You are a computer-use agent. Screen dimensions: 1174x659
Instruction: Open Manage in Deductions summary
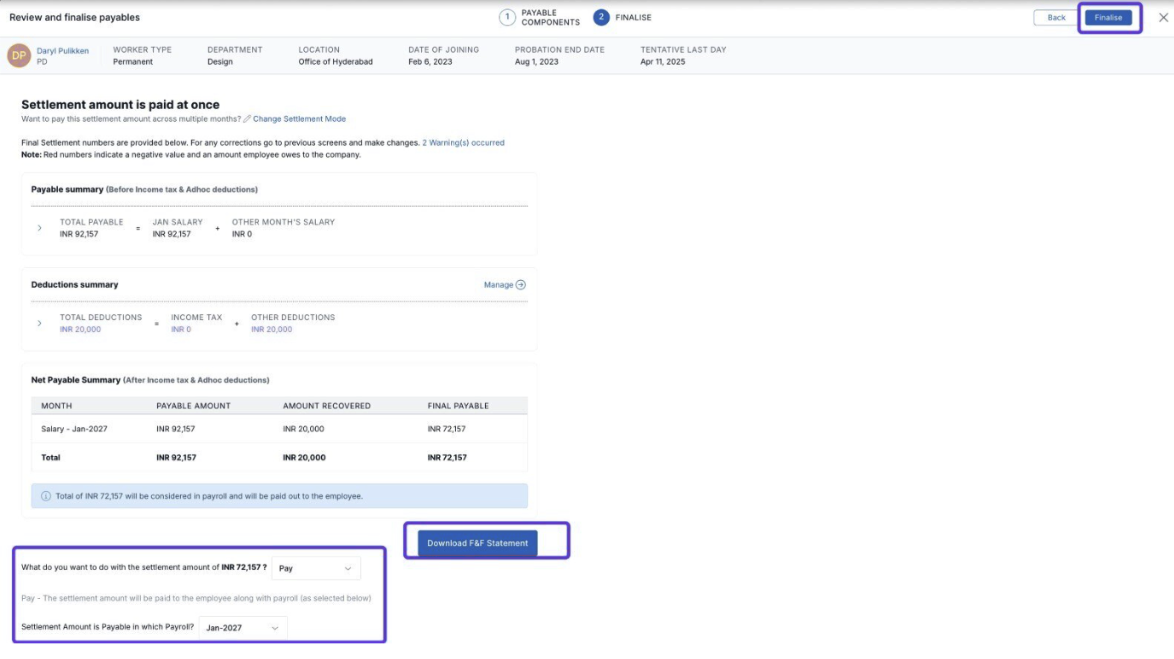(498, 285)
